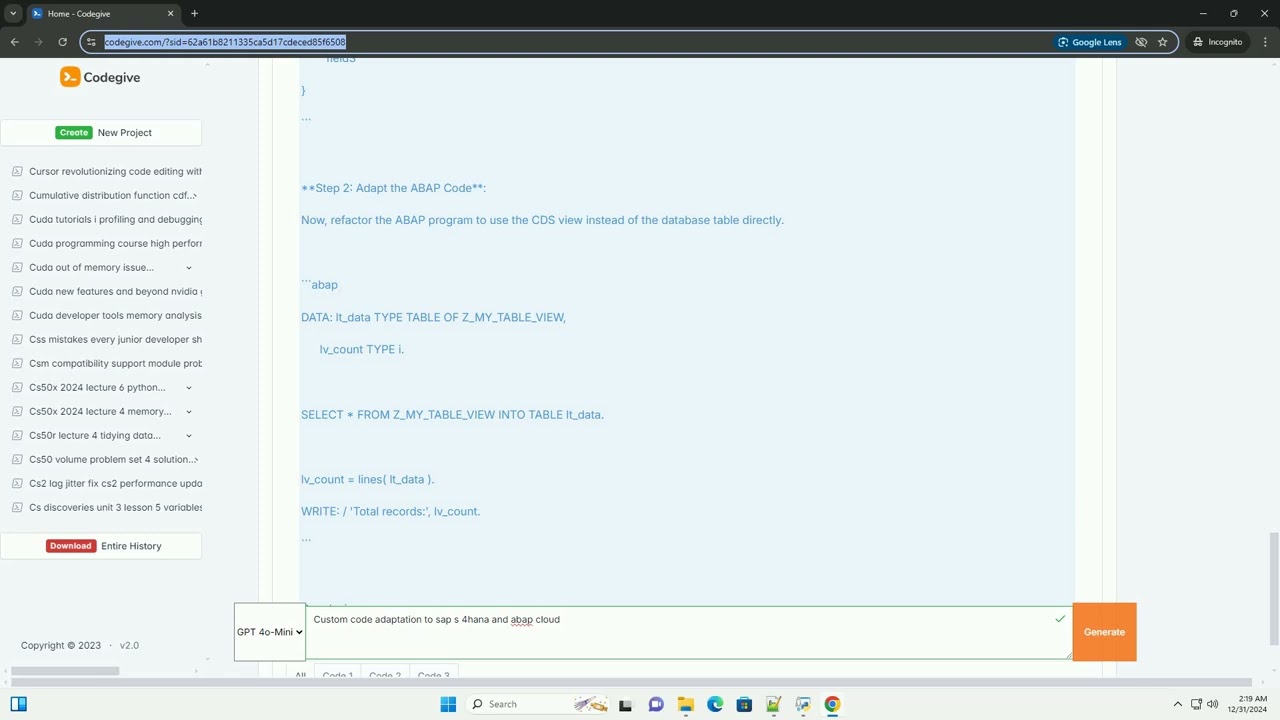Click the Codegive logo icon

70,77
